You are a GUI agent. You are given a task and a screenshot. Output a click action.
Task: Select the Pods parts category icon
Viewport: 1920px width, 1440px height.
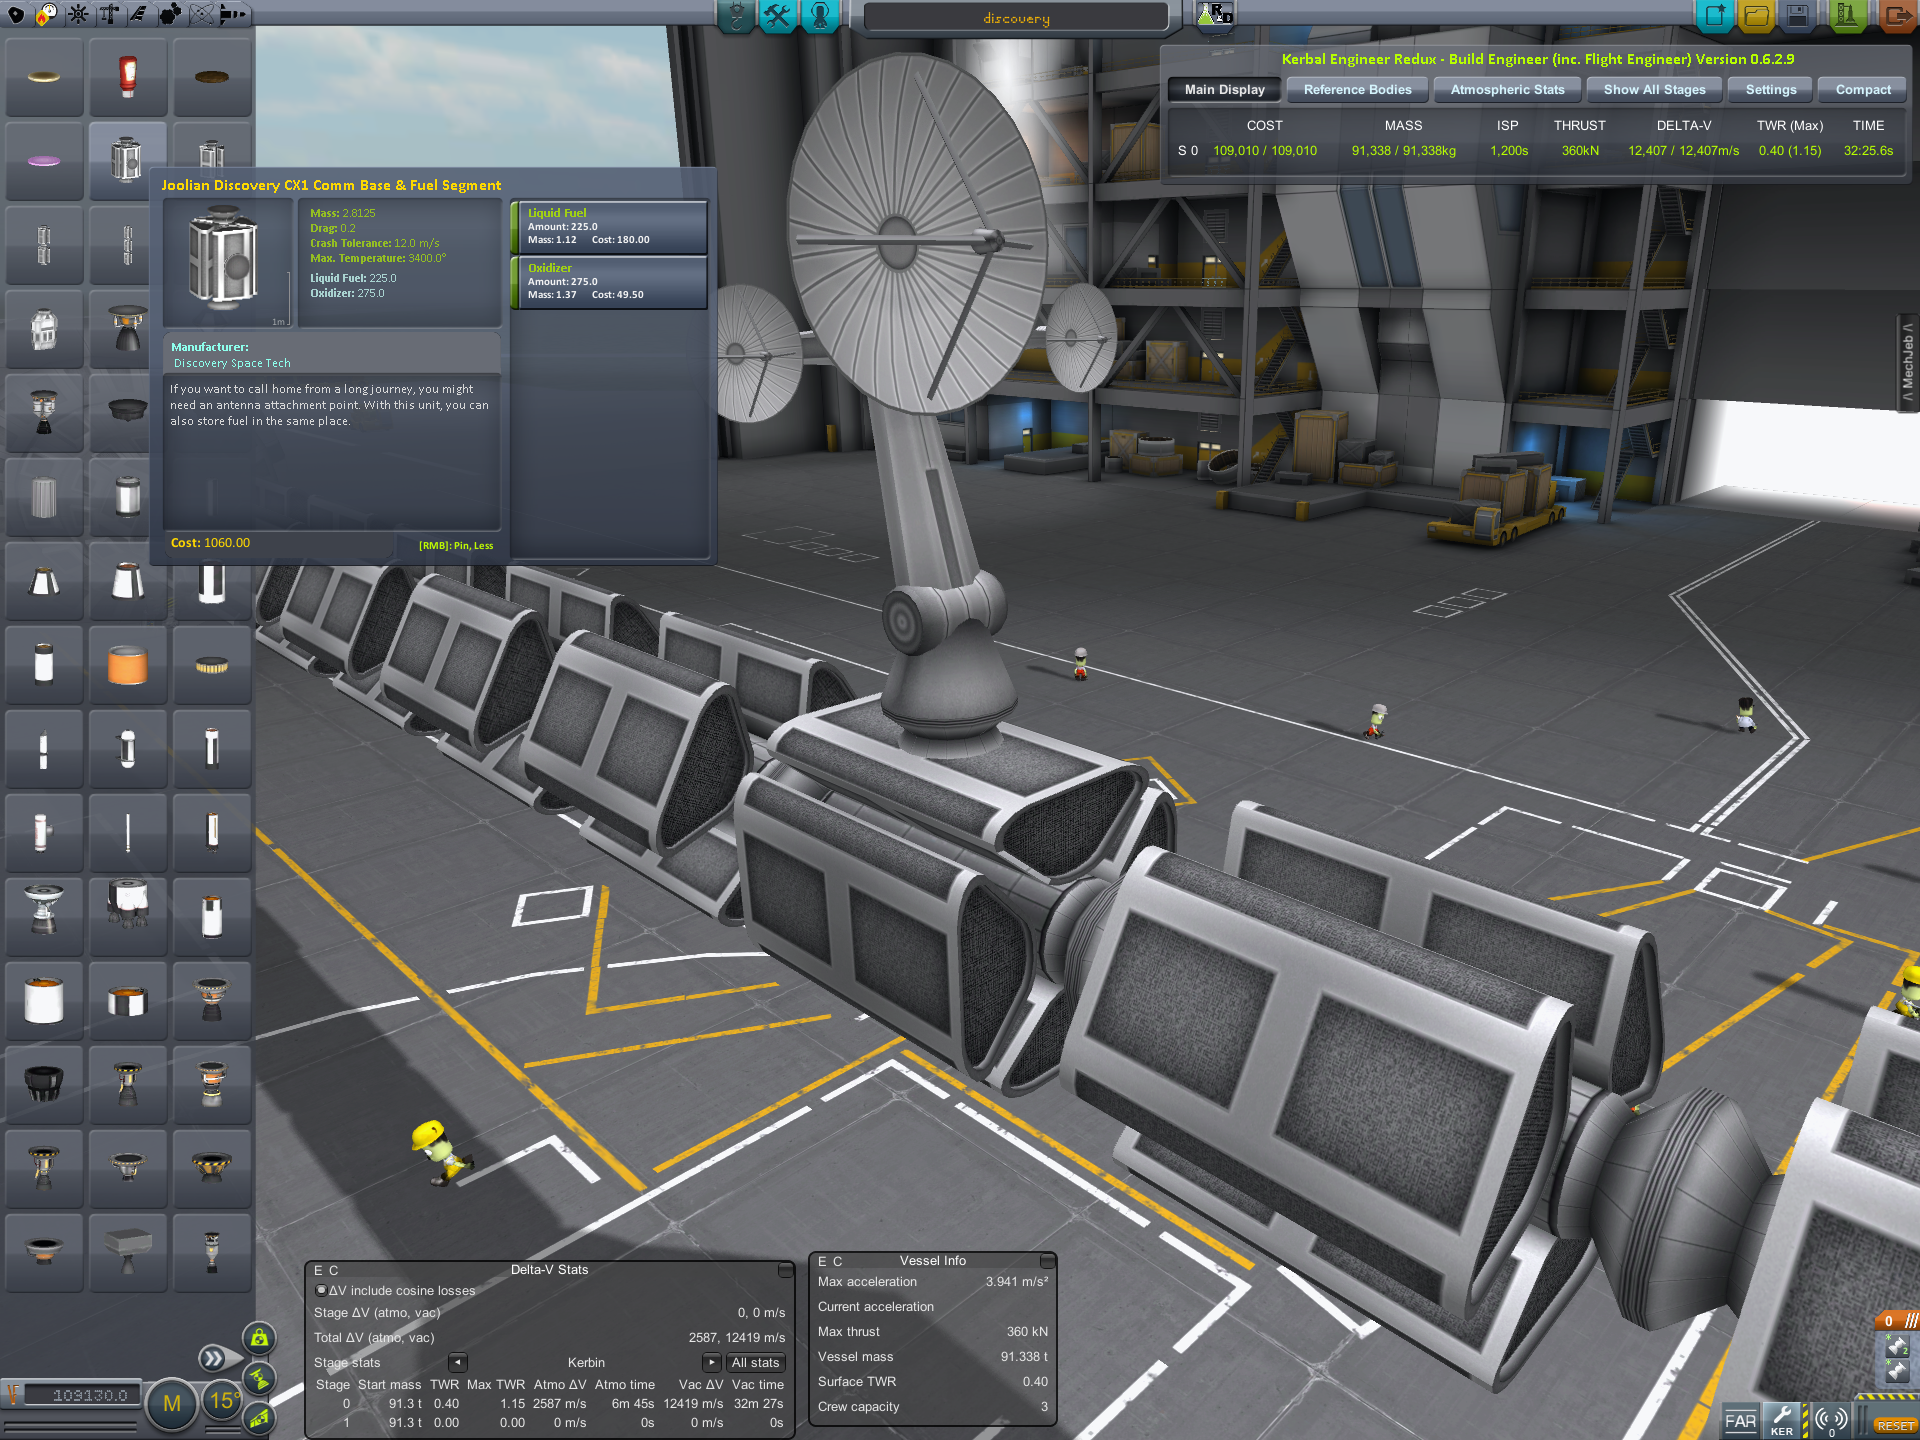coord(16,14)
